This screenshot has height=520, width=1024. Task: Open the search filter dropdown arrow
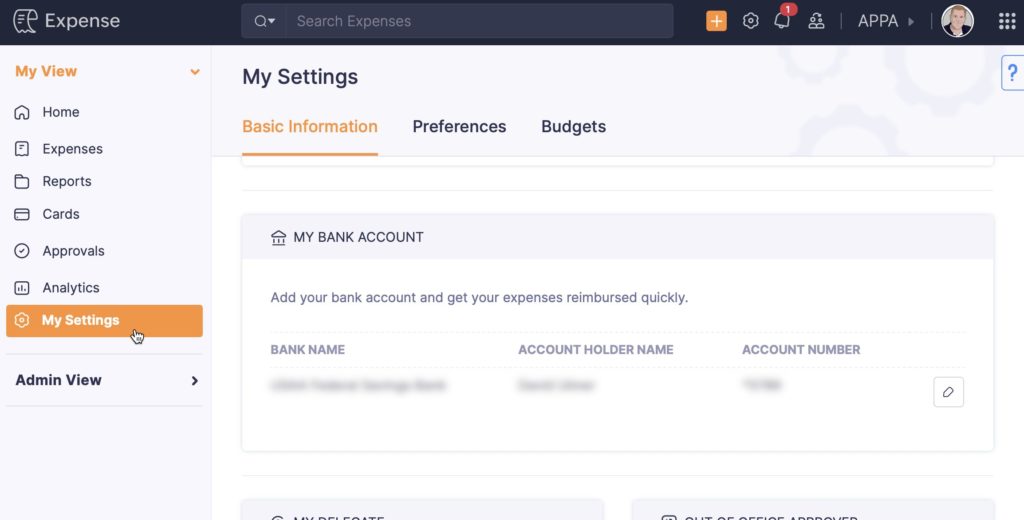[x=264, y=21]
